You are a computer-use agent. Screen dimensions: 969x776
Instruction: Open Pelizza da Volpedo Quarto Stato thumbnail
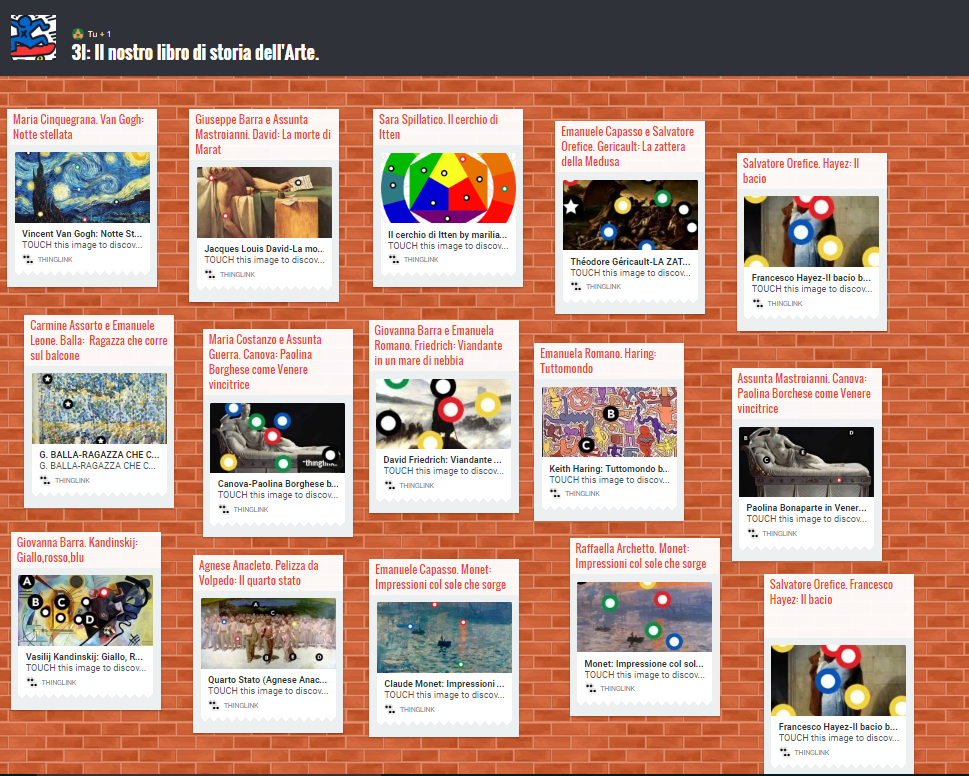click(x=268, y=633)
